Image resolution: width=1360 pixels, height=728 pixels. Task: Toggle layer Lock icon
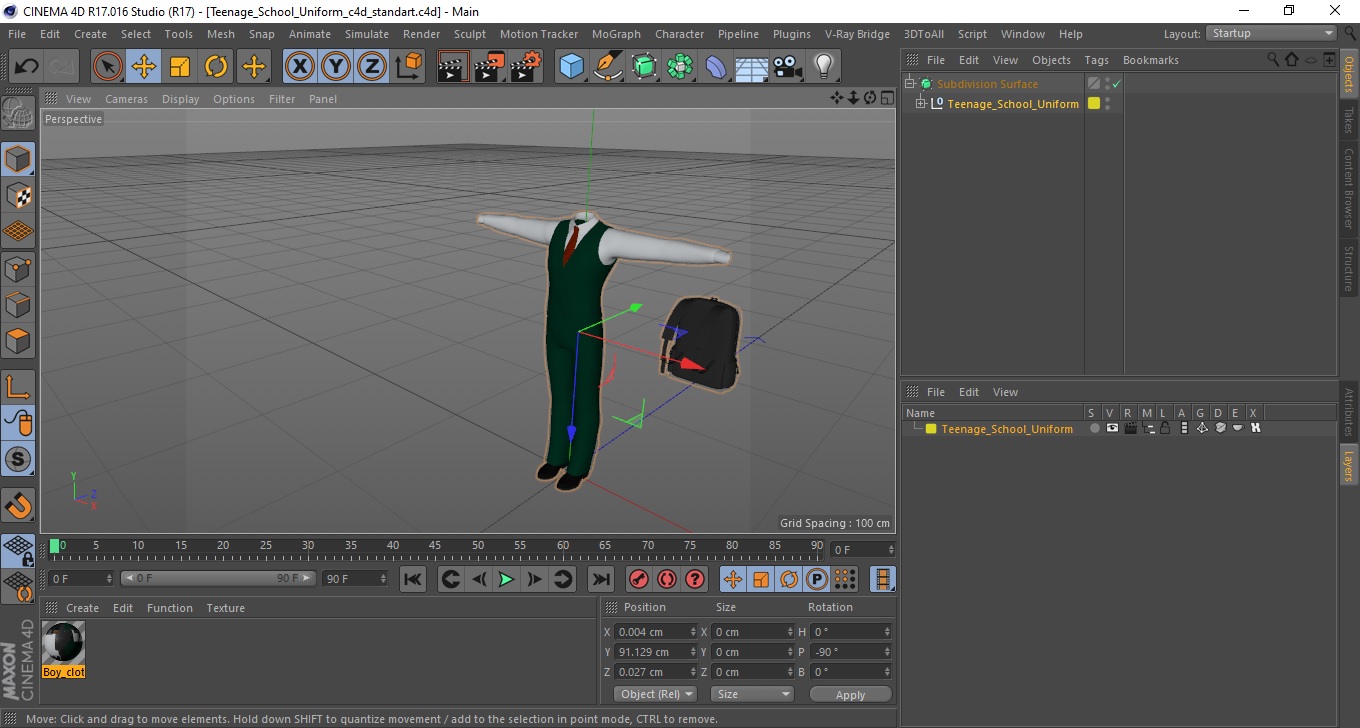[1166, 428]
